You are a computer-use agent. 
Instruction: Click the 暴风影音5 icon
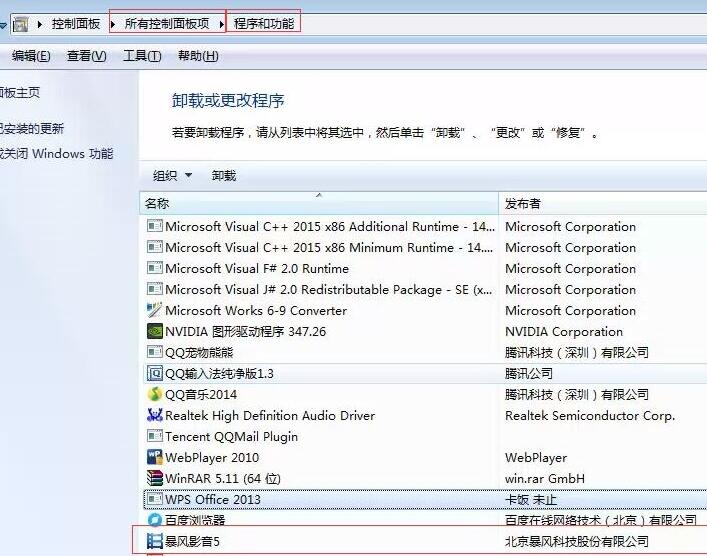click(155, 541)
